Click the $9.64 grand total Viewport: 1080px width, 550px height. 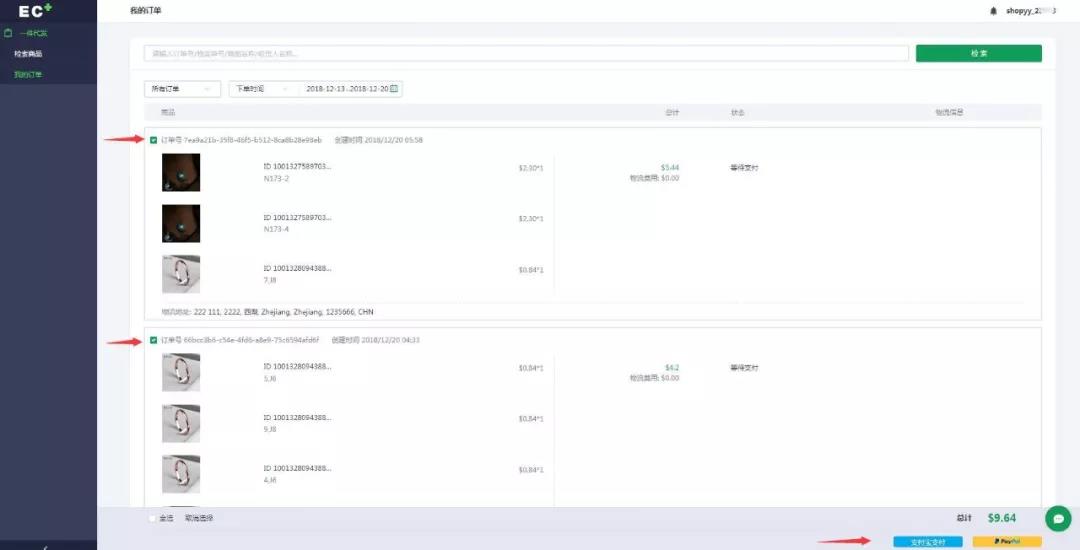pyautogui.click(x=1001, y=518)
